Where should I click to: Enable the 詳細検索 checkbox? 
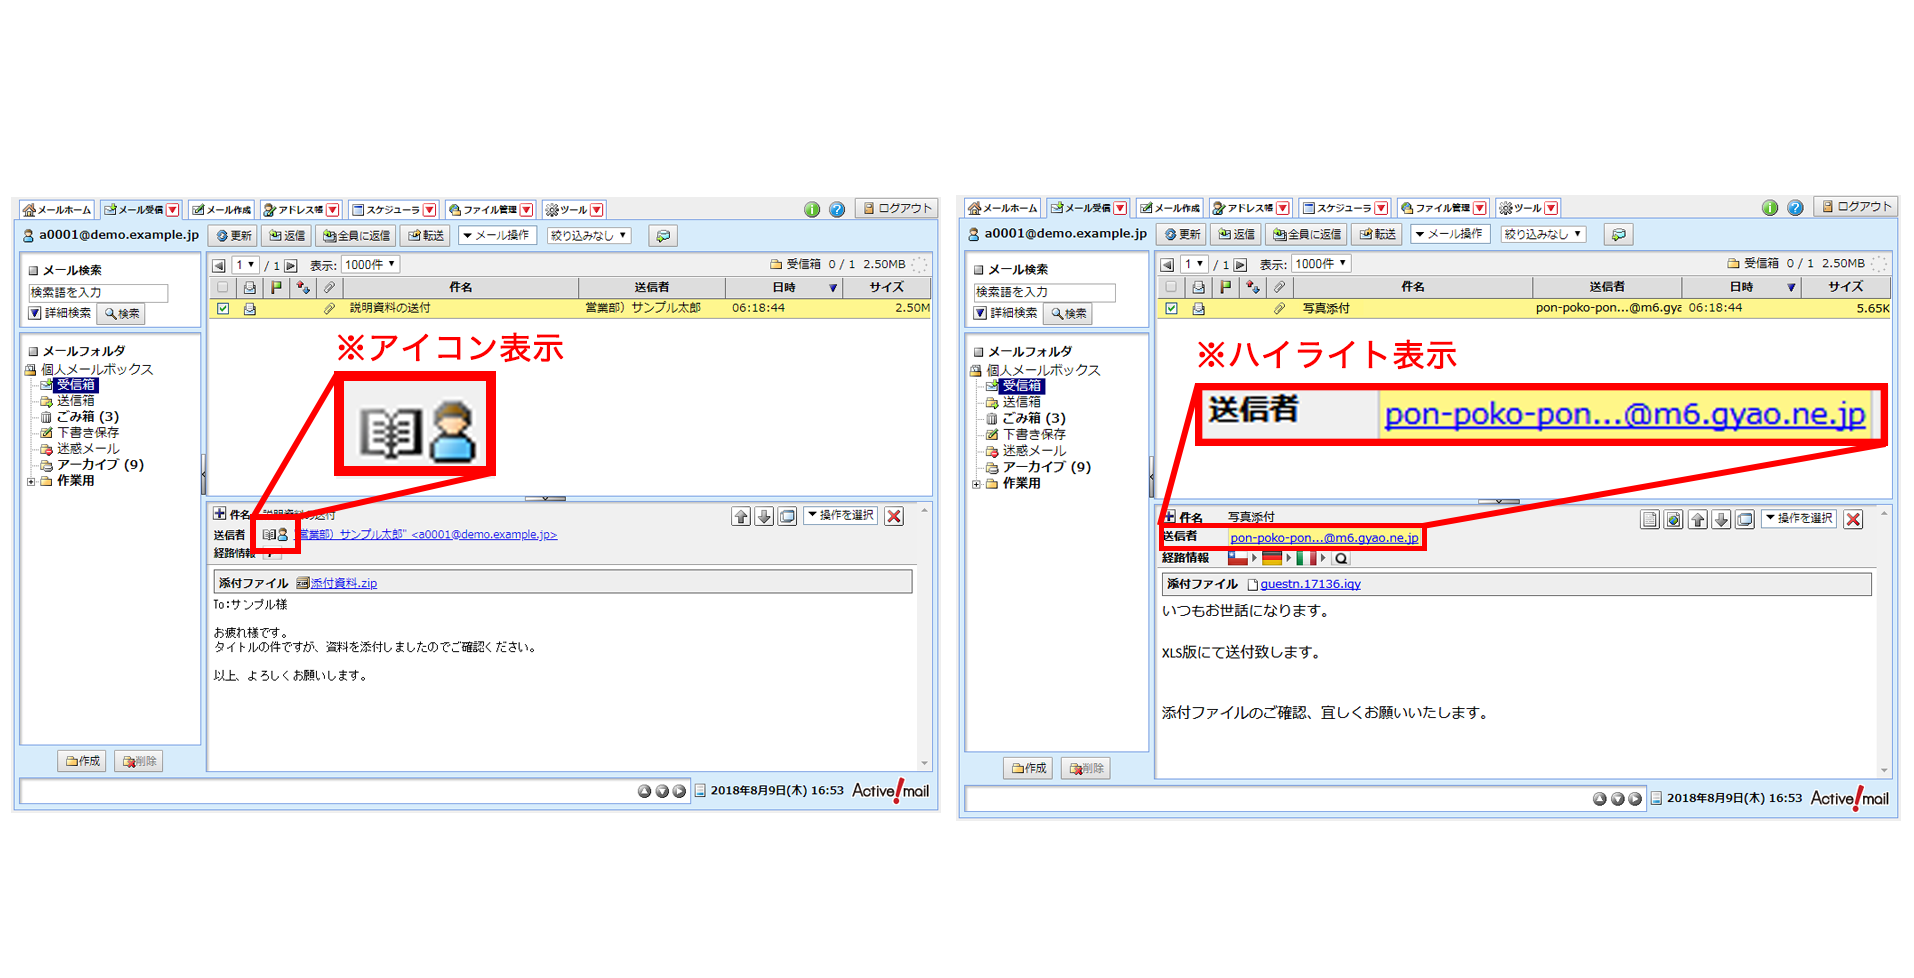click(35, 314)
